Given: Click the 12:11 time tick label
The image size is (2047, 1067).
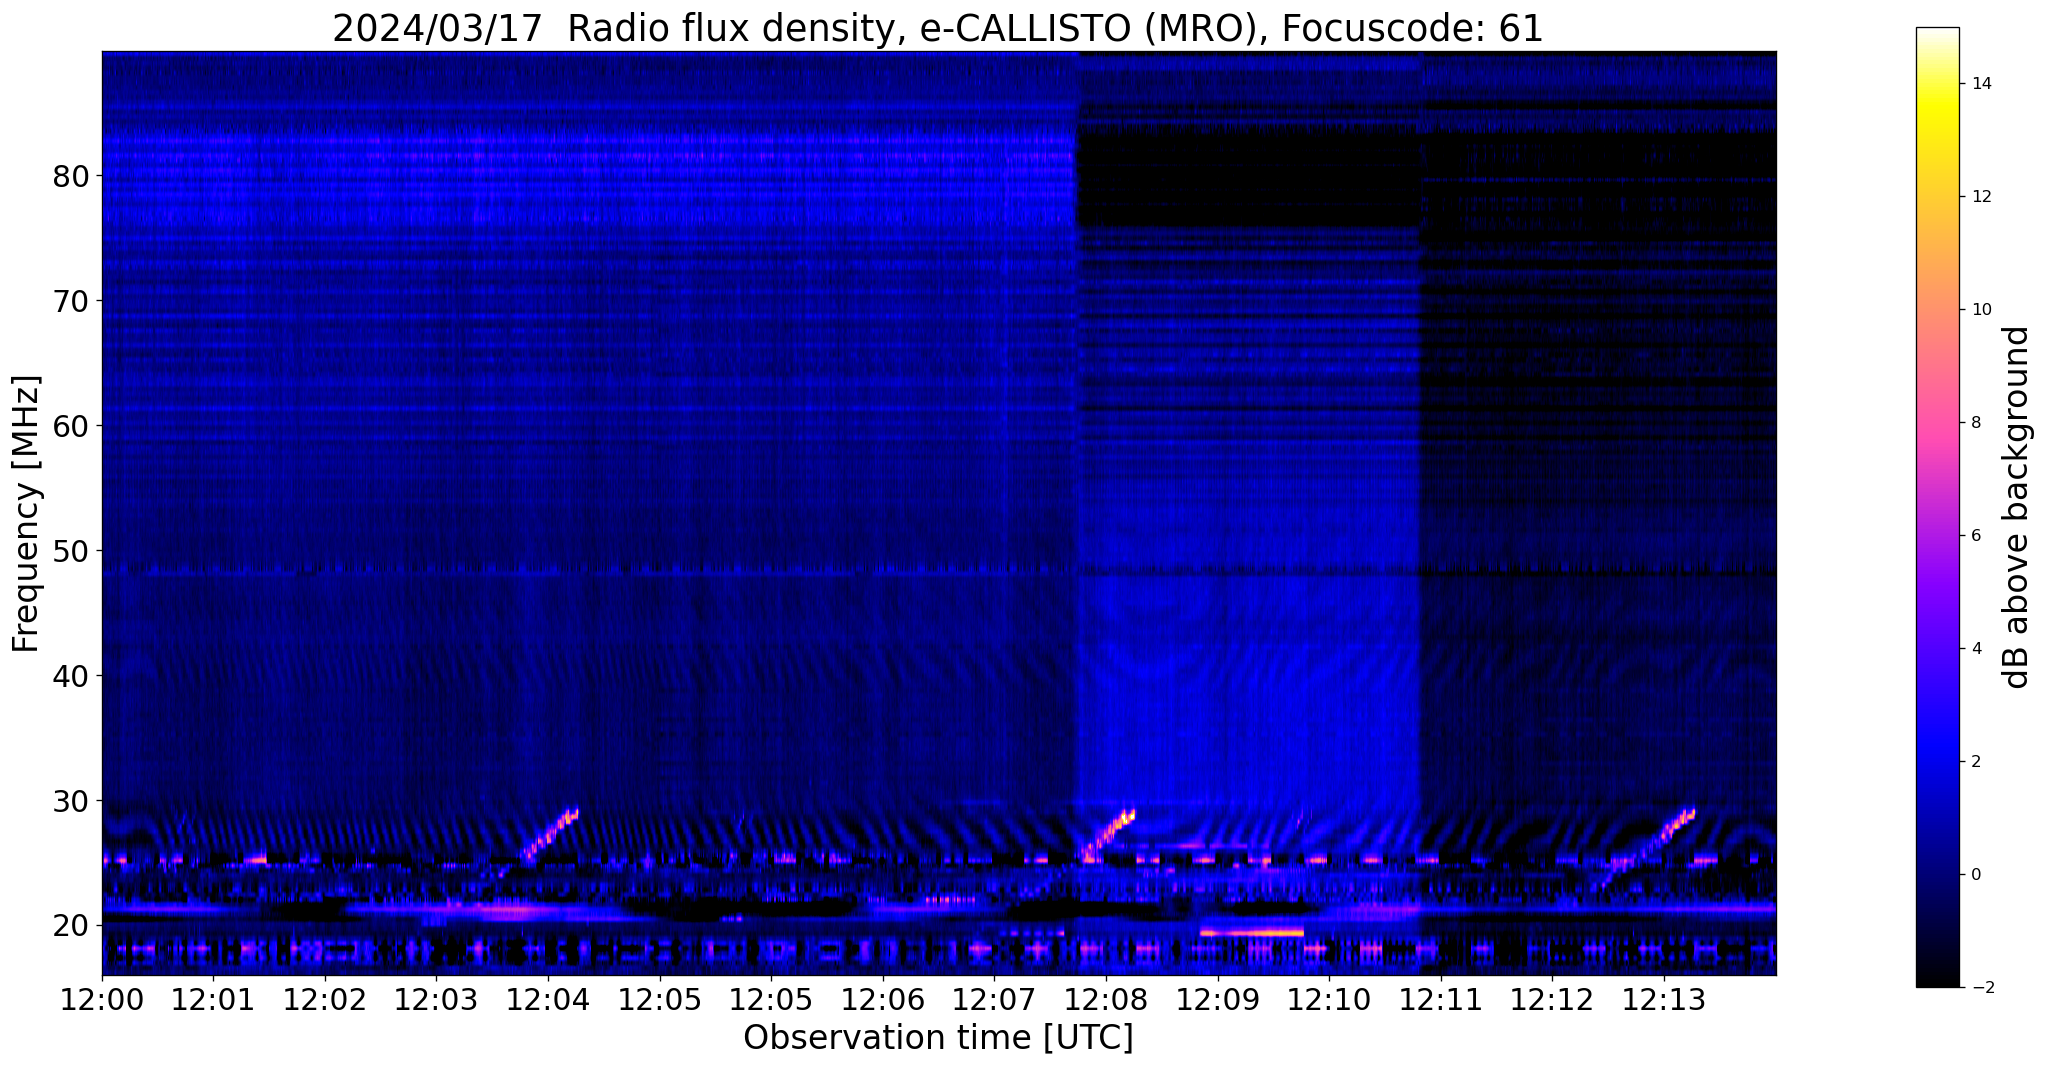Looking at the screenshot, I should [1441, 1000].
